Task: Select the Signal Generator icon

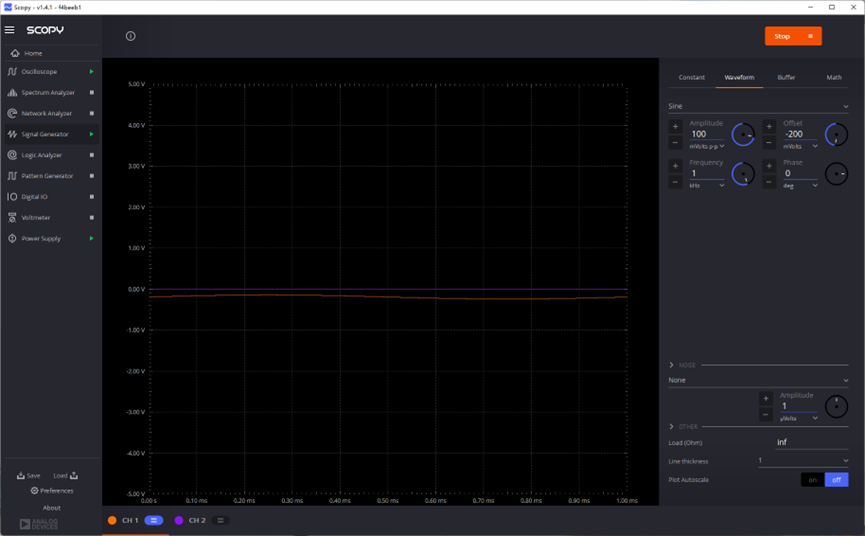Action: click(x=12, y=134)
